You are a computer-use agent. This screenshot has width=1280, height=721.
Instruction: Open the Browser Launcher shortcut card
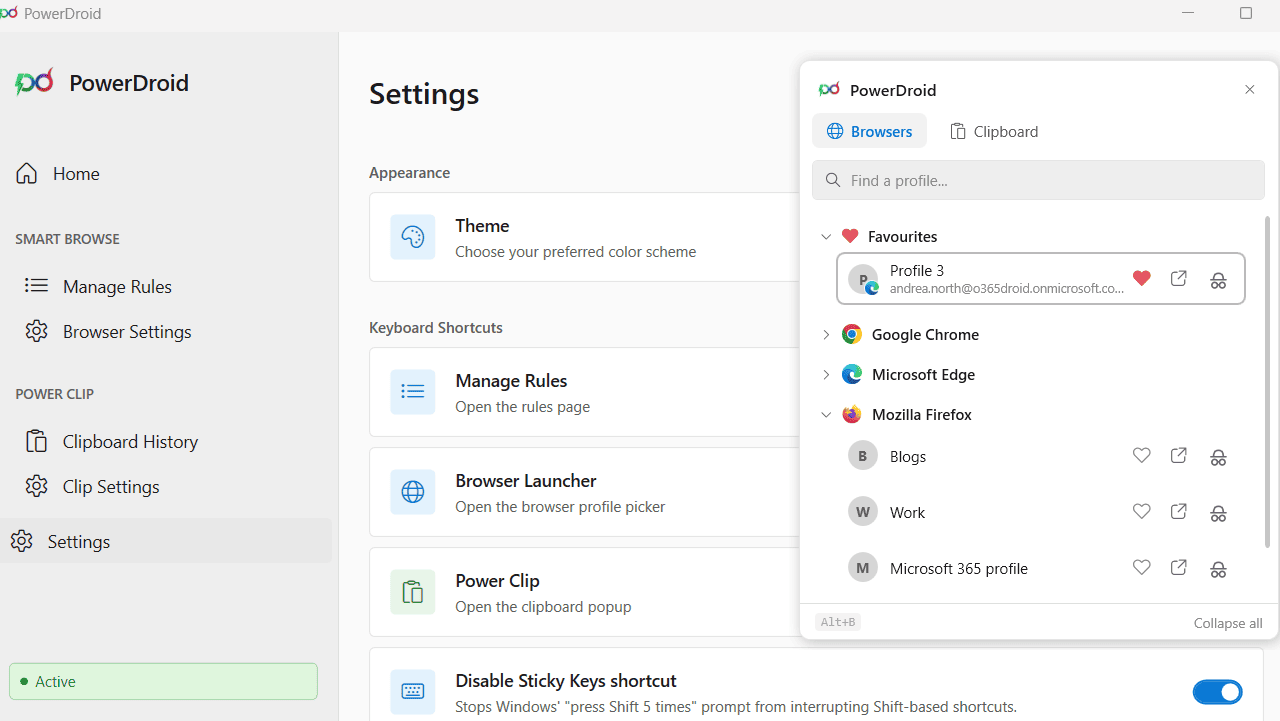point(585,492)
